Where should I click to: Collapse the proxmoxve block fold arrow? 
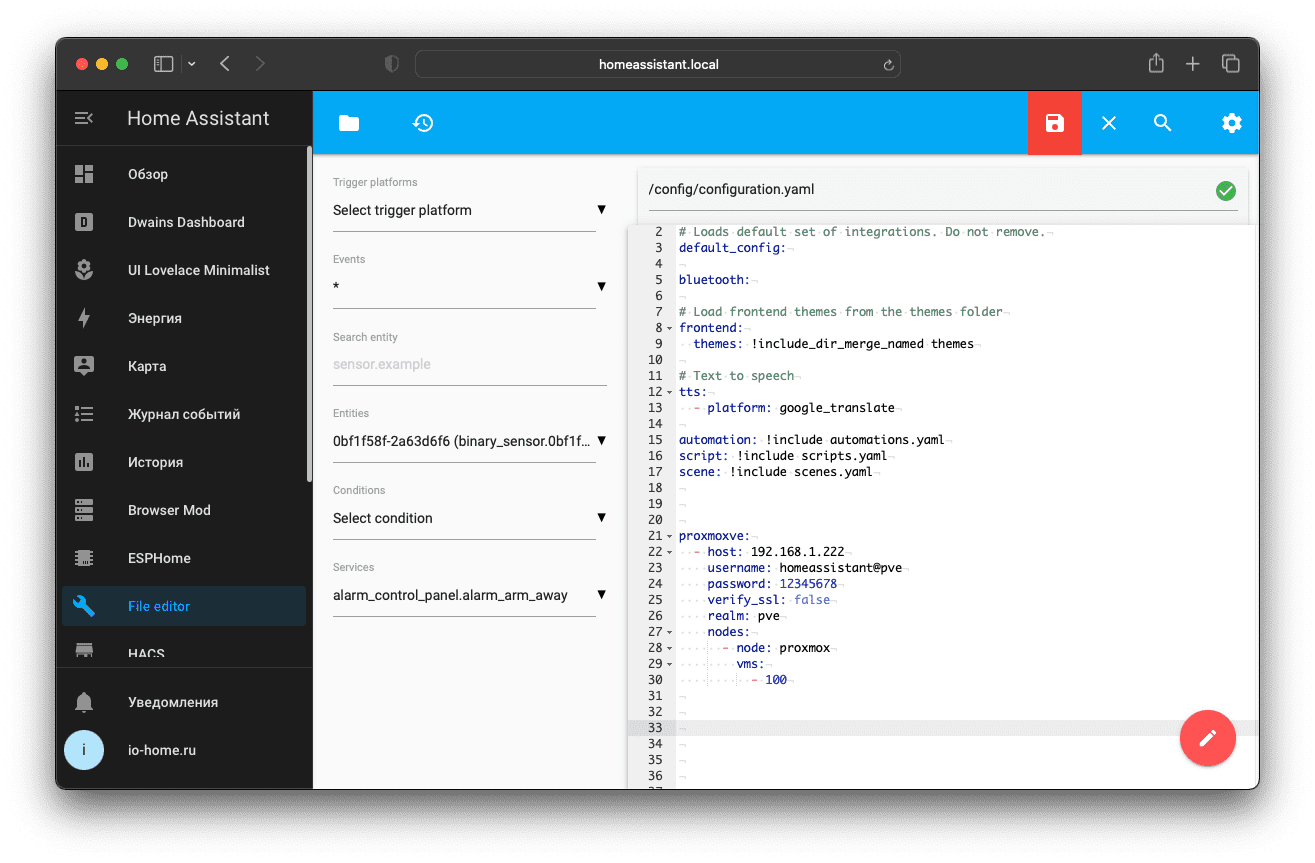[x=670, y=536]
